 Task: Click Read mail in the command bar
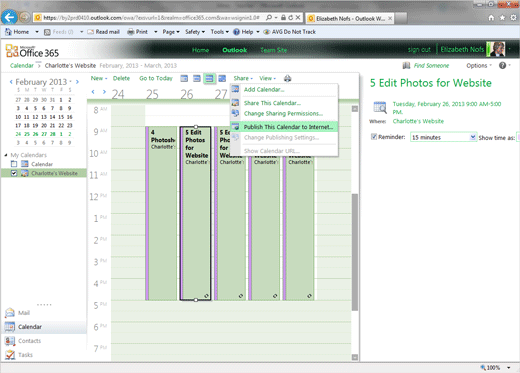(x=103, y=32)
